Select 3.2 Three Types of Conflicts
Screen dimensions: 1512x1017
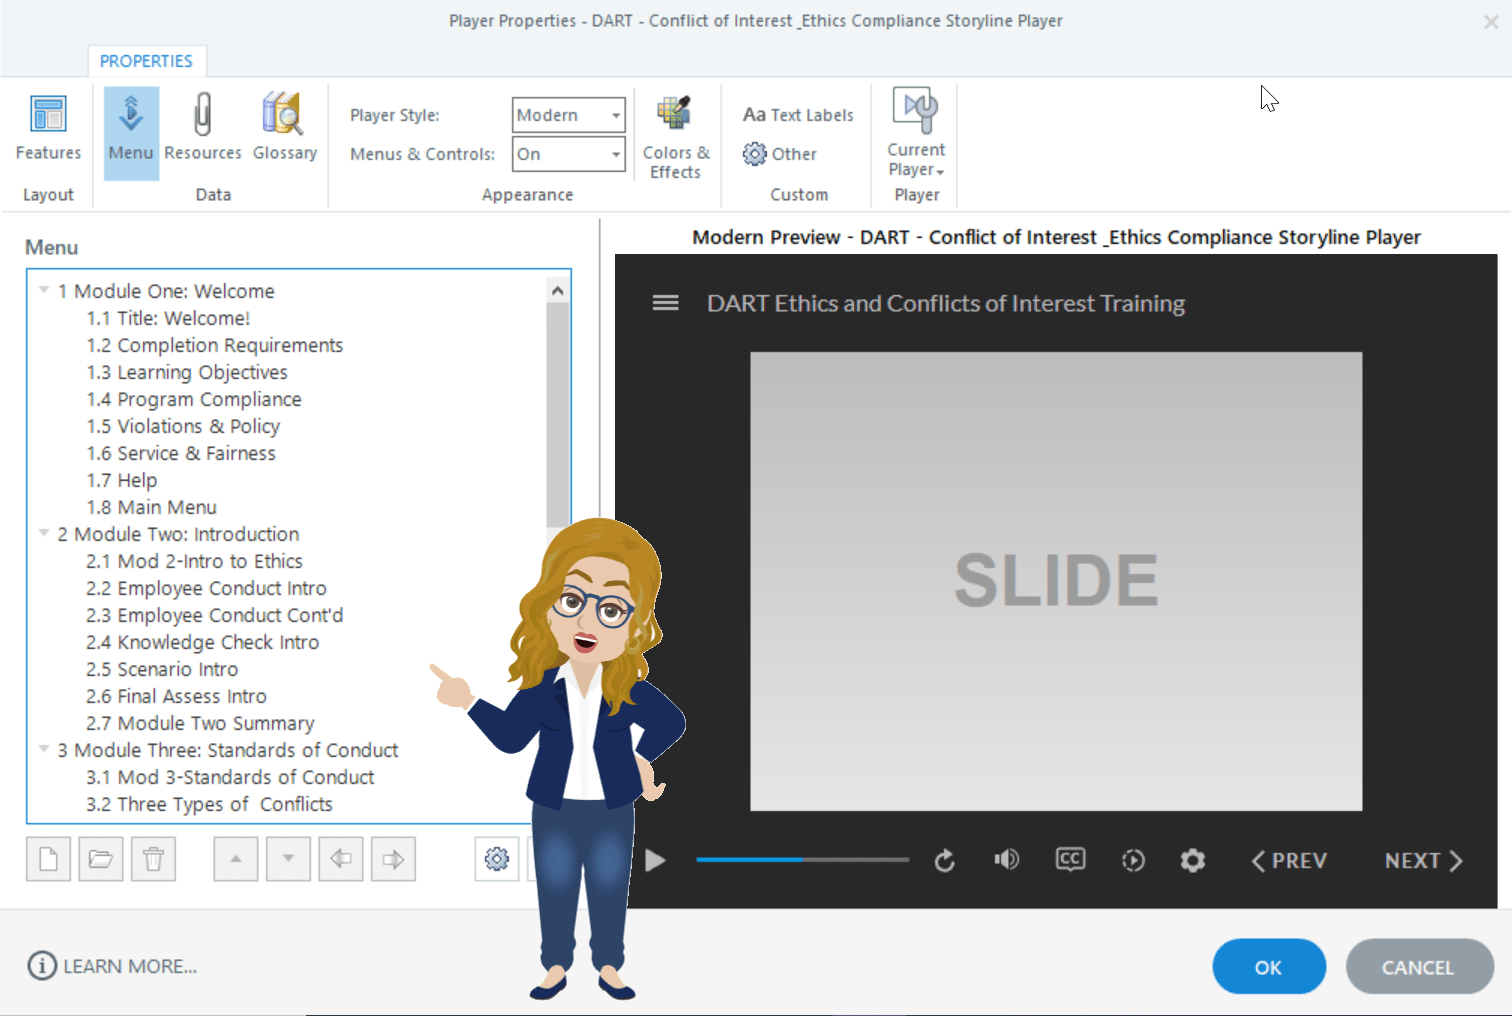click(x=209, y=804)
